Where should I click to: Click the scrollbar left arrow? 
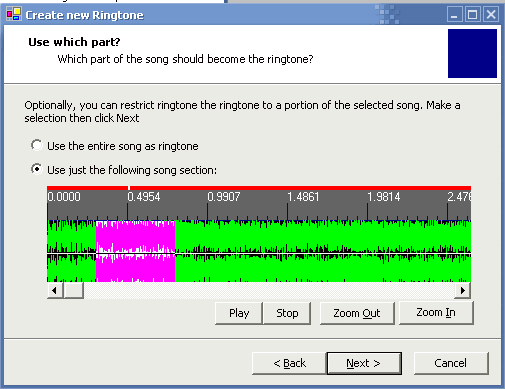coord(55,290)
